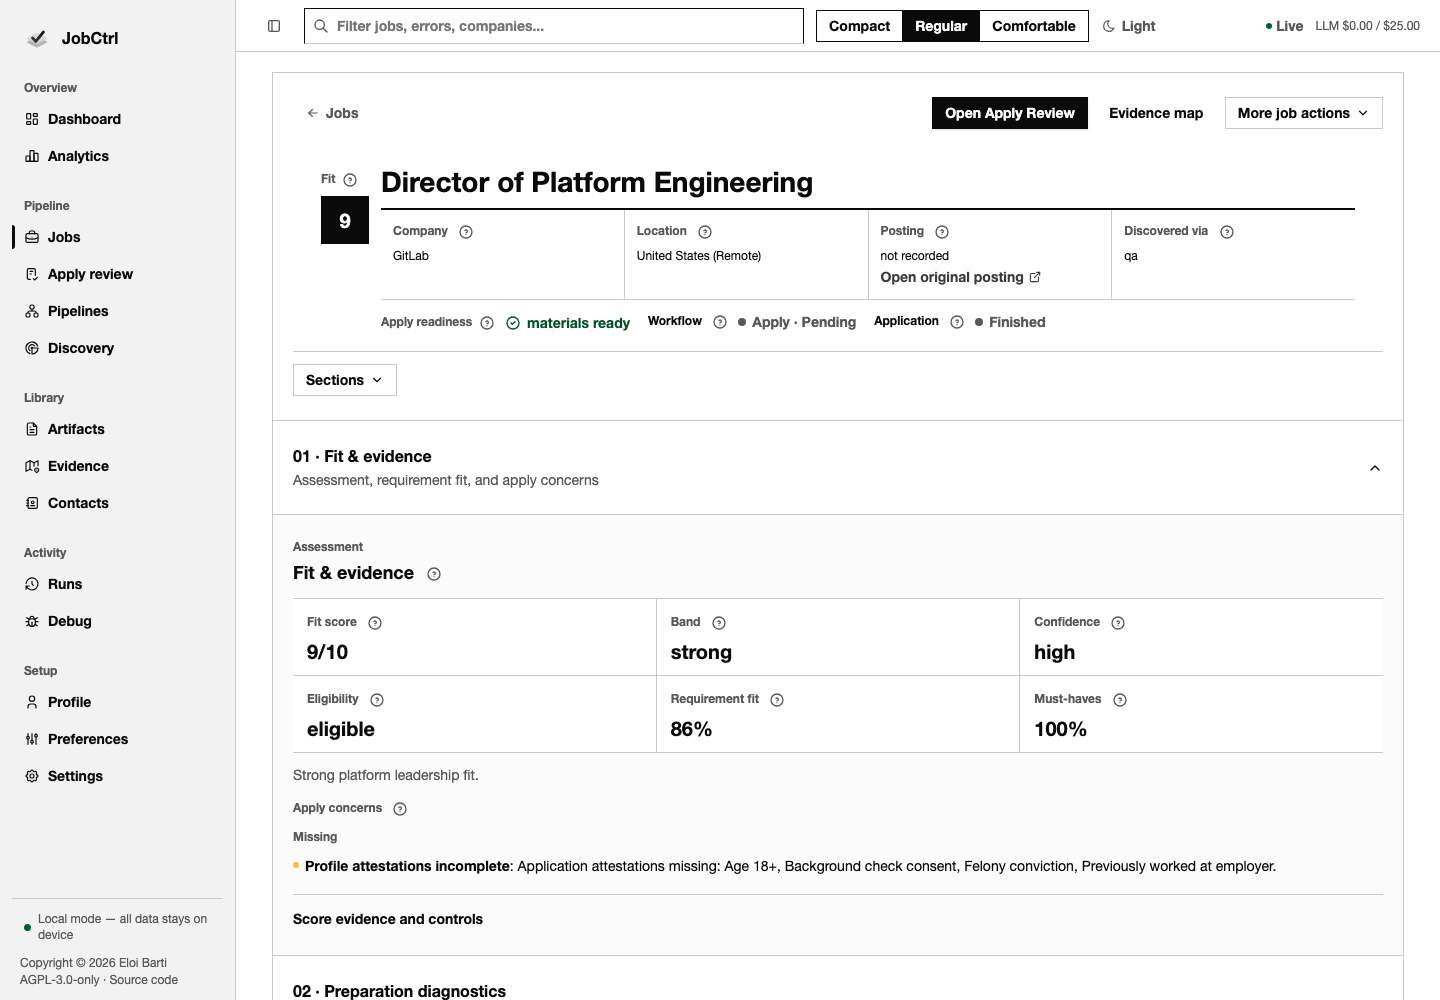Viewport: 1440px width, 1000px height.
Task: Click the Must-haves help icon
Action: (1120, 700)
